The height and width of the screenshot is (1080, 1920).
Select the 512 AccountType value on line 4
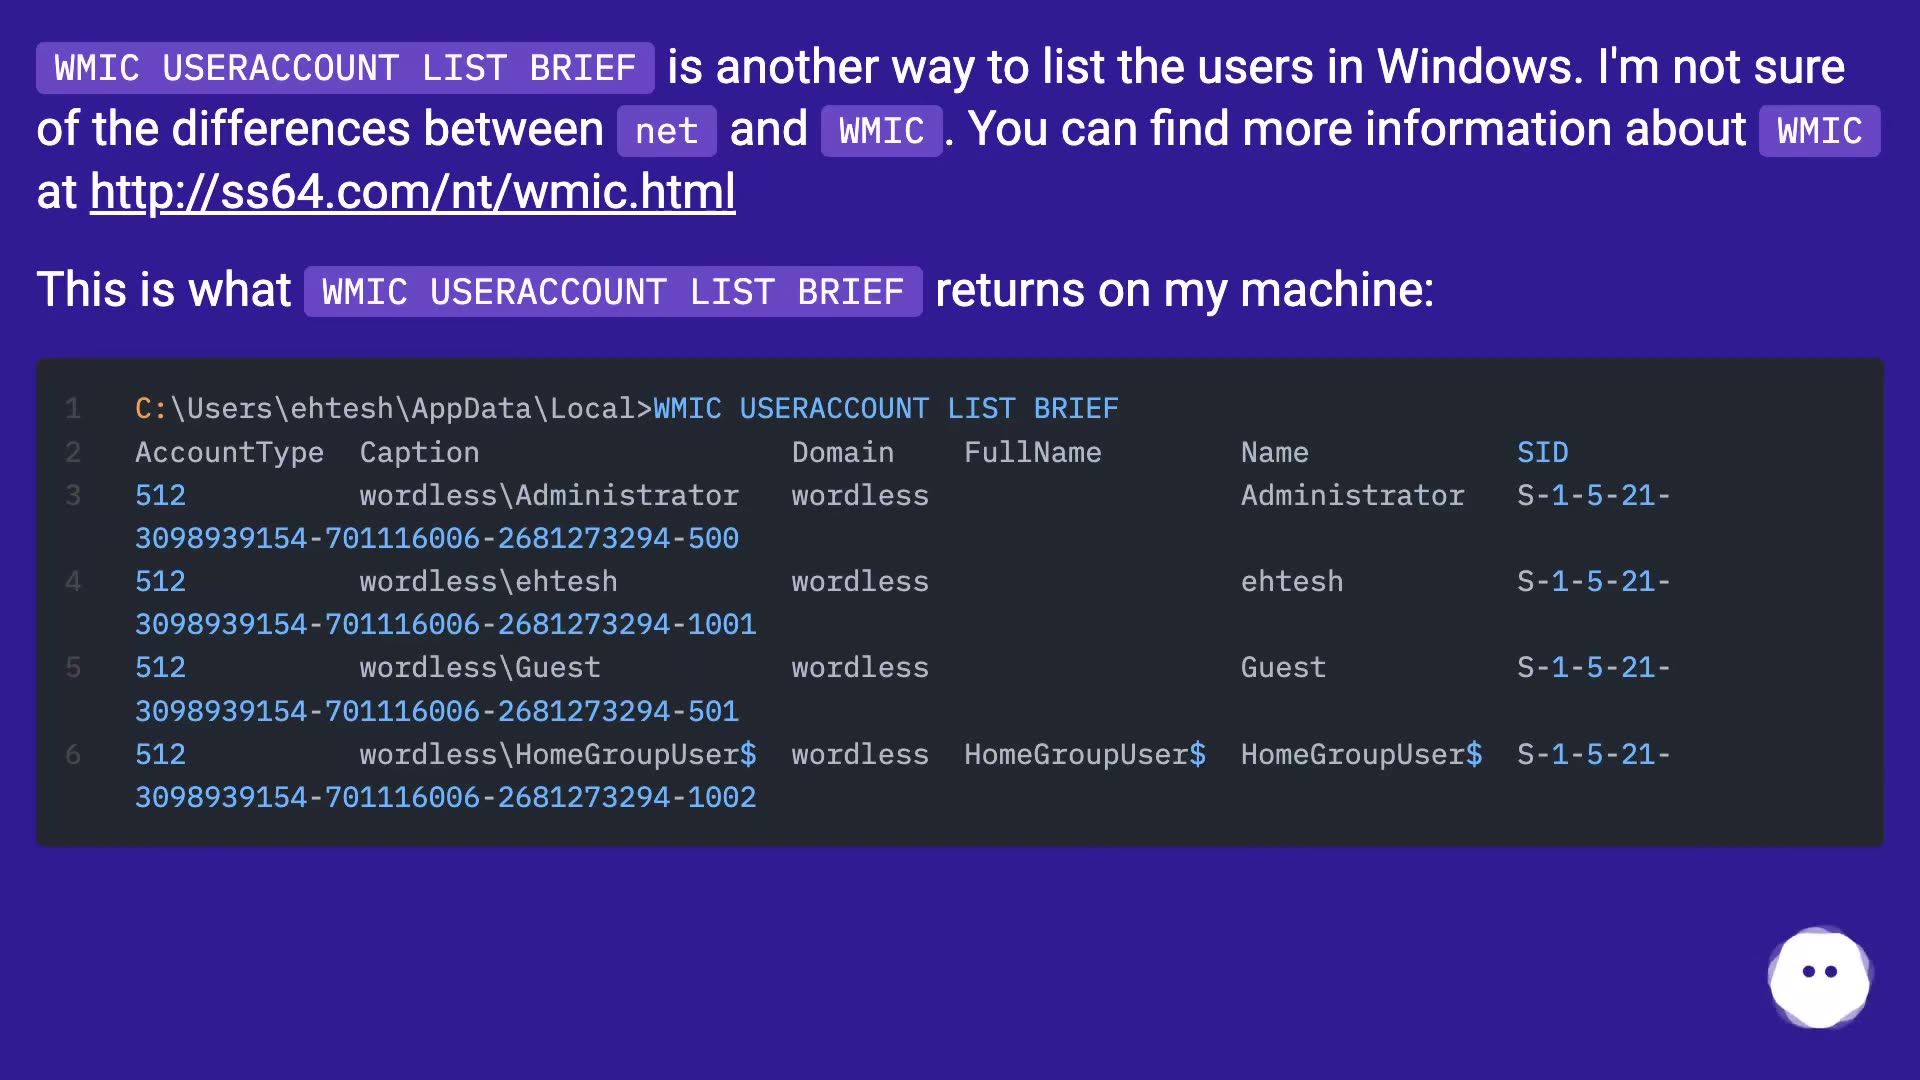click(160, 581)
